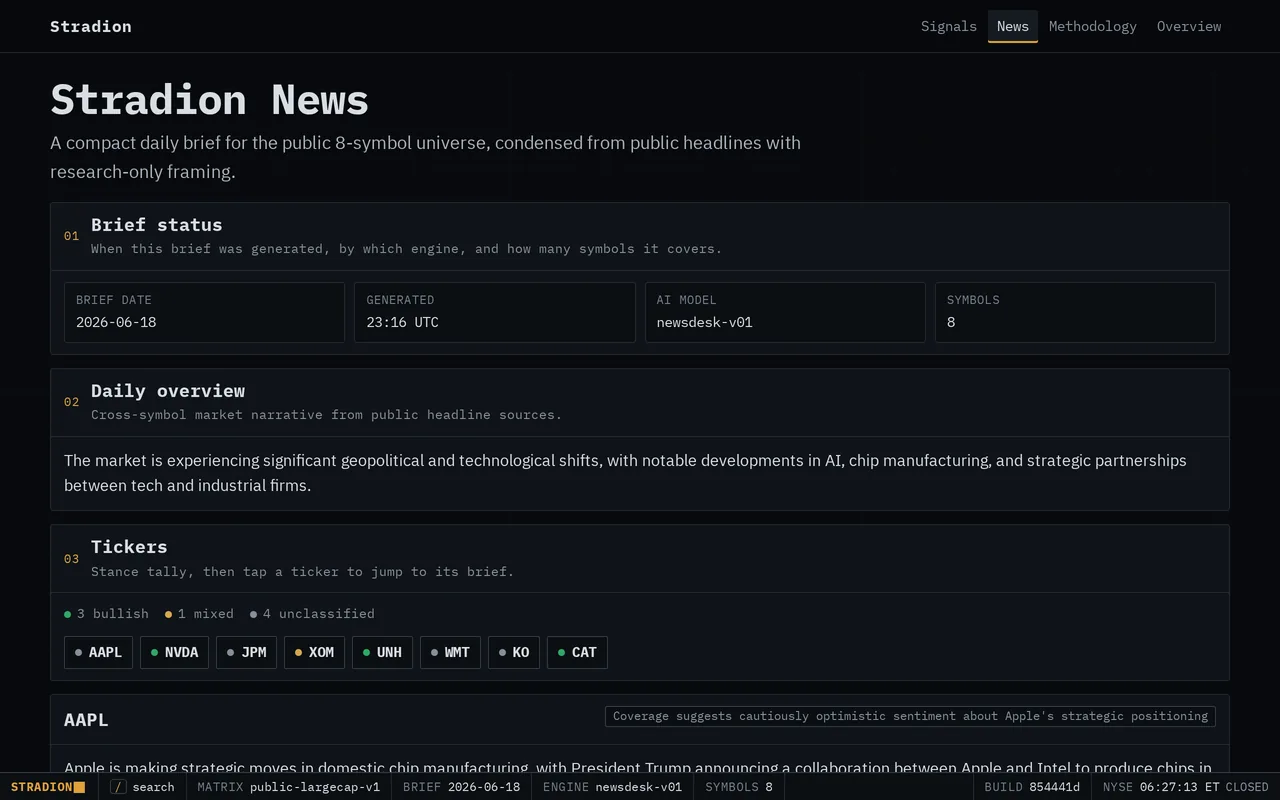Click BRIEF 2026-06-18 status bar entry
The height and width of the screenshot is (800, 1280).
click(x=461, y=787)
